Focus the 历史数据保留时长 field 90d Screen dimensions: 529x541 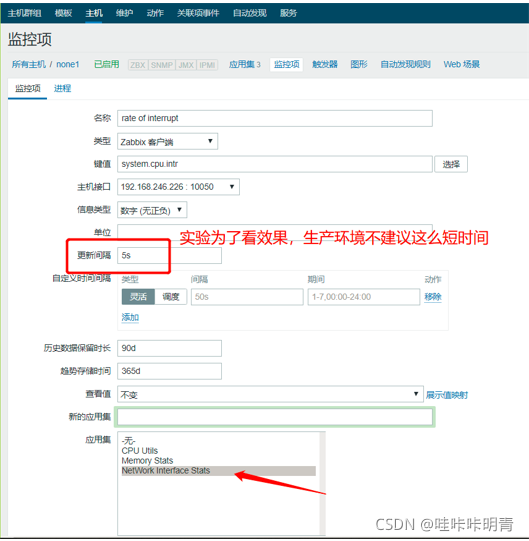(x=169, y=348)
